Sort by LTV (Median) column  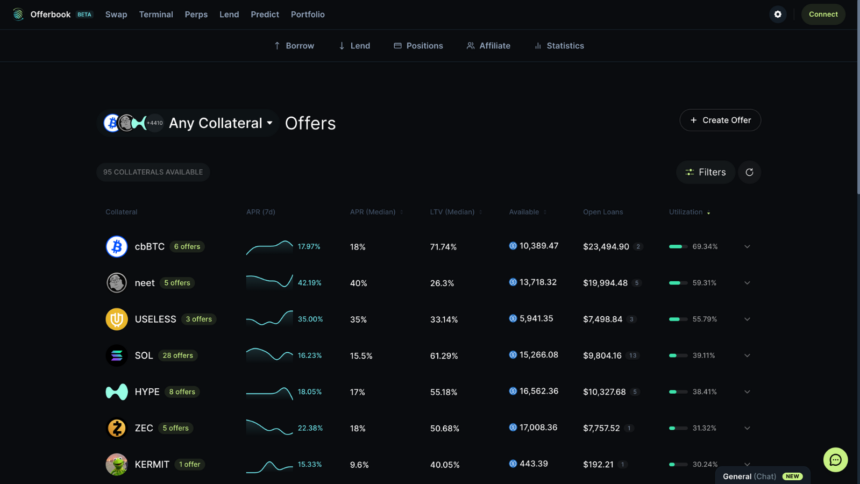(456, 212)
